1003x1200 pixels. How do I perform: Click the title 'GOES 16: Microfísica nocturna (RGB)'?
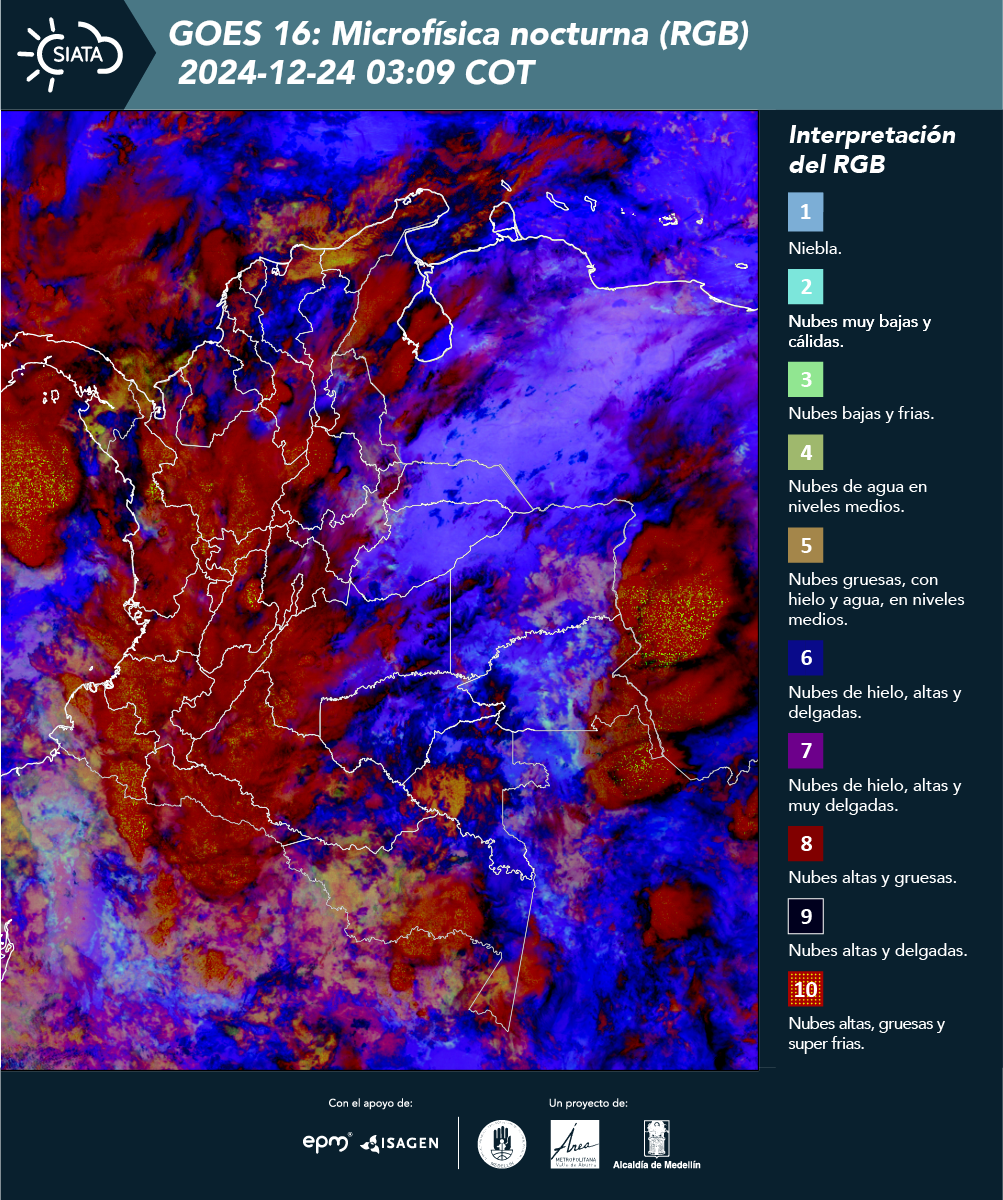pos(459,35)
